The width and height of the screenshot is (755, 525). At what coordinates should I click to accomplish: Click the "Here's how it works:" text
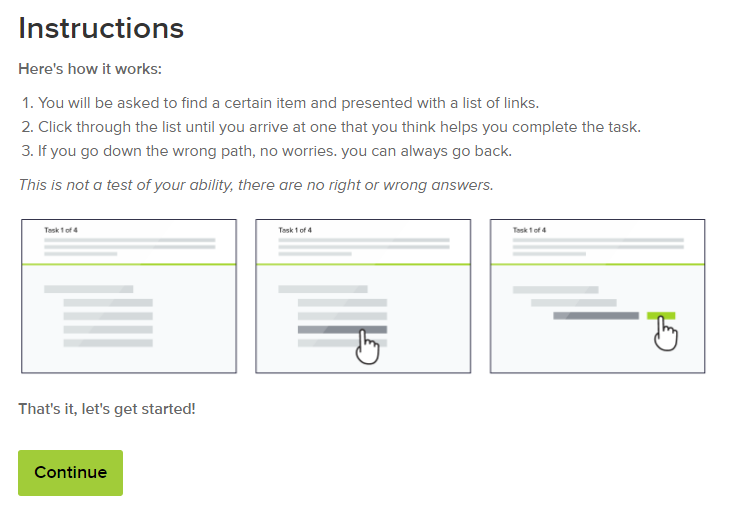90,69
